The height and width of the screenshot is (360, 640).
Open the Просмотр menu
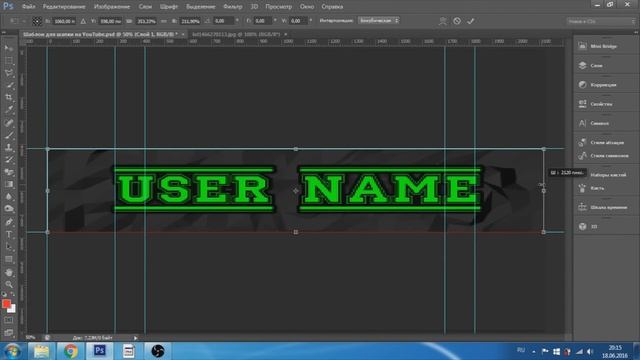point(278,7)
